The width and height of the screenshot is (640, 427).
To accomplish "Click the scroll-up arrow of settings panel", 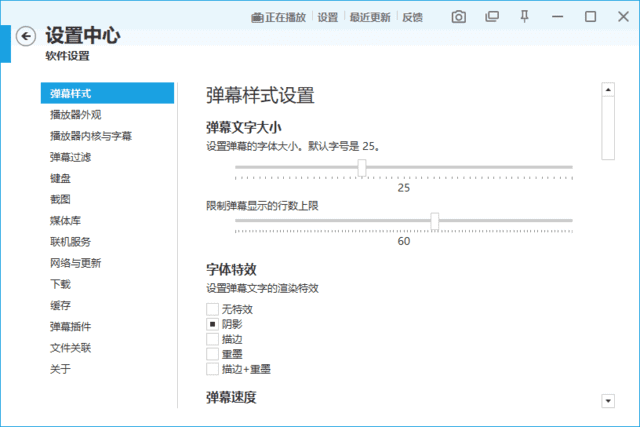I will coord(607,89).
